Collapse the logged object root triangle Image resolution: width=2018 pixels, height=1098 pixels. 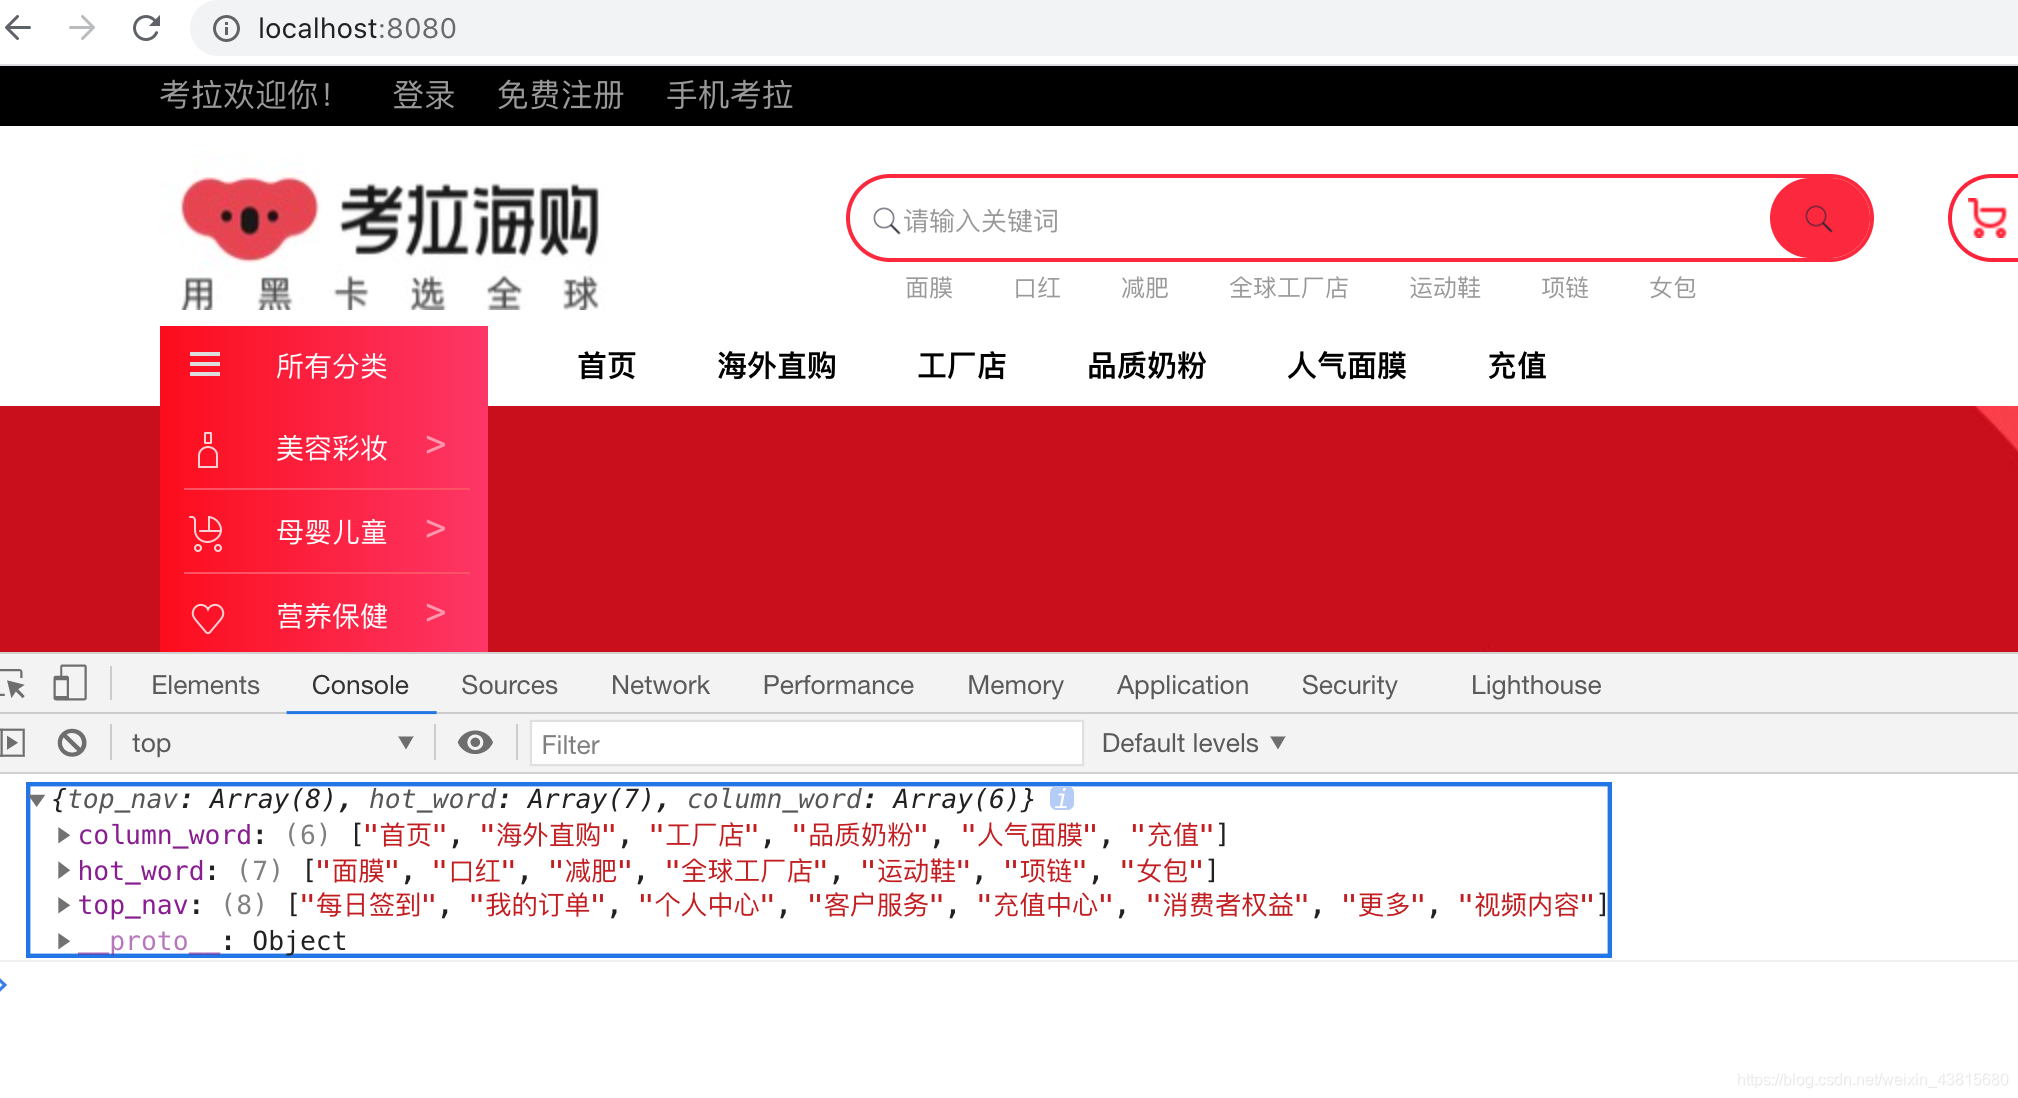coord(37,799)
